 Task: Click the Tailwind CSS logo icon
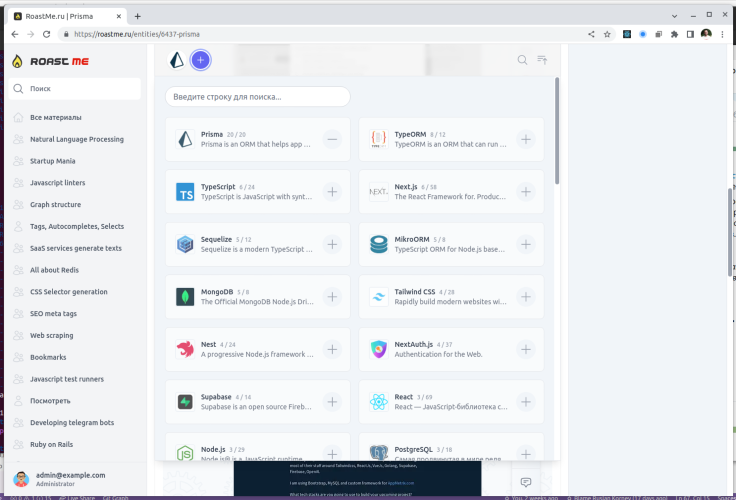tap(379, 297)
